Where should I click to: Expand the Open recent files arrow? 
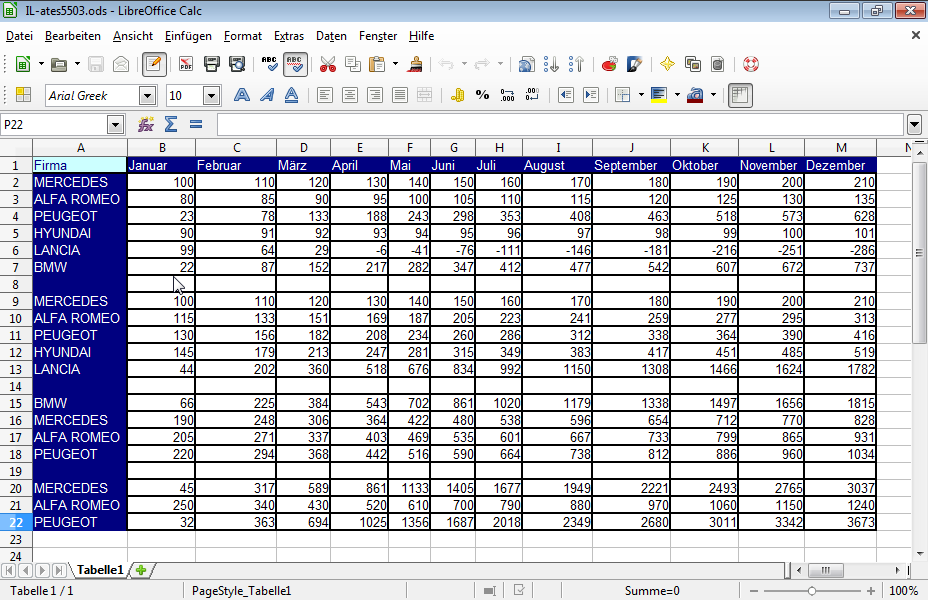(77, 64)
